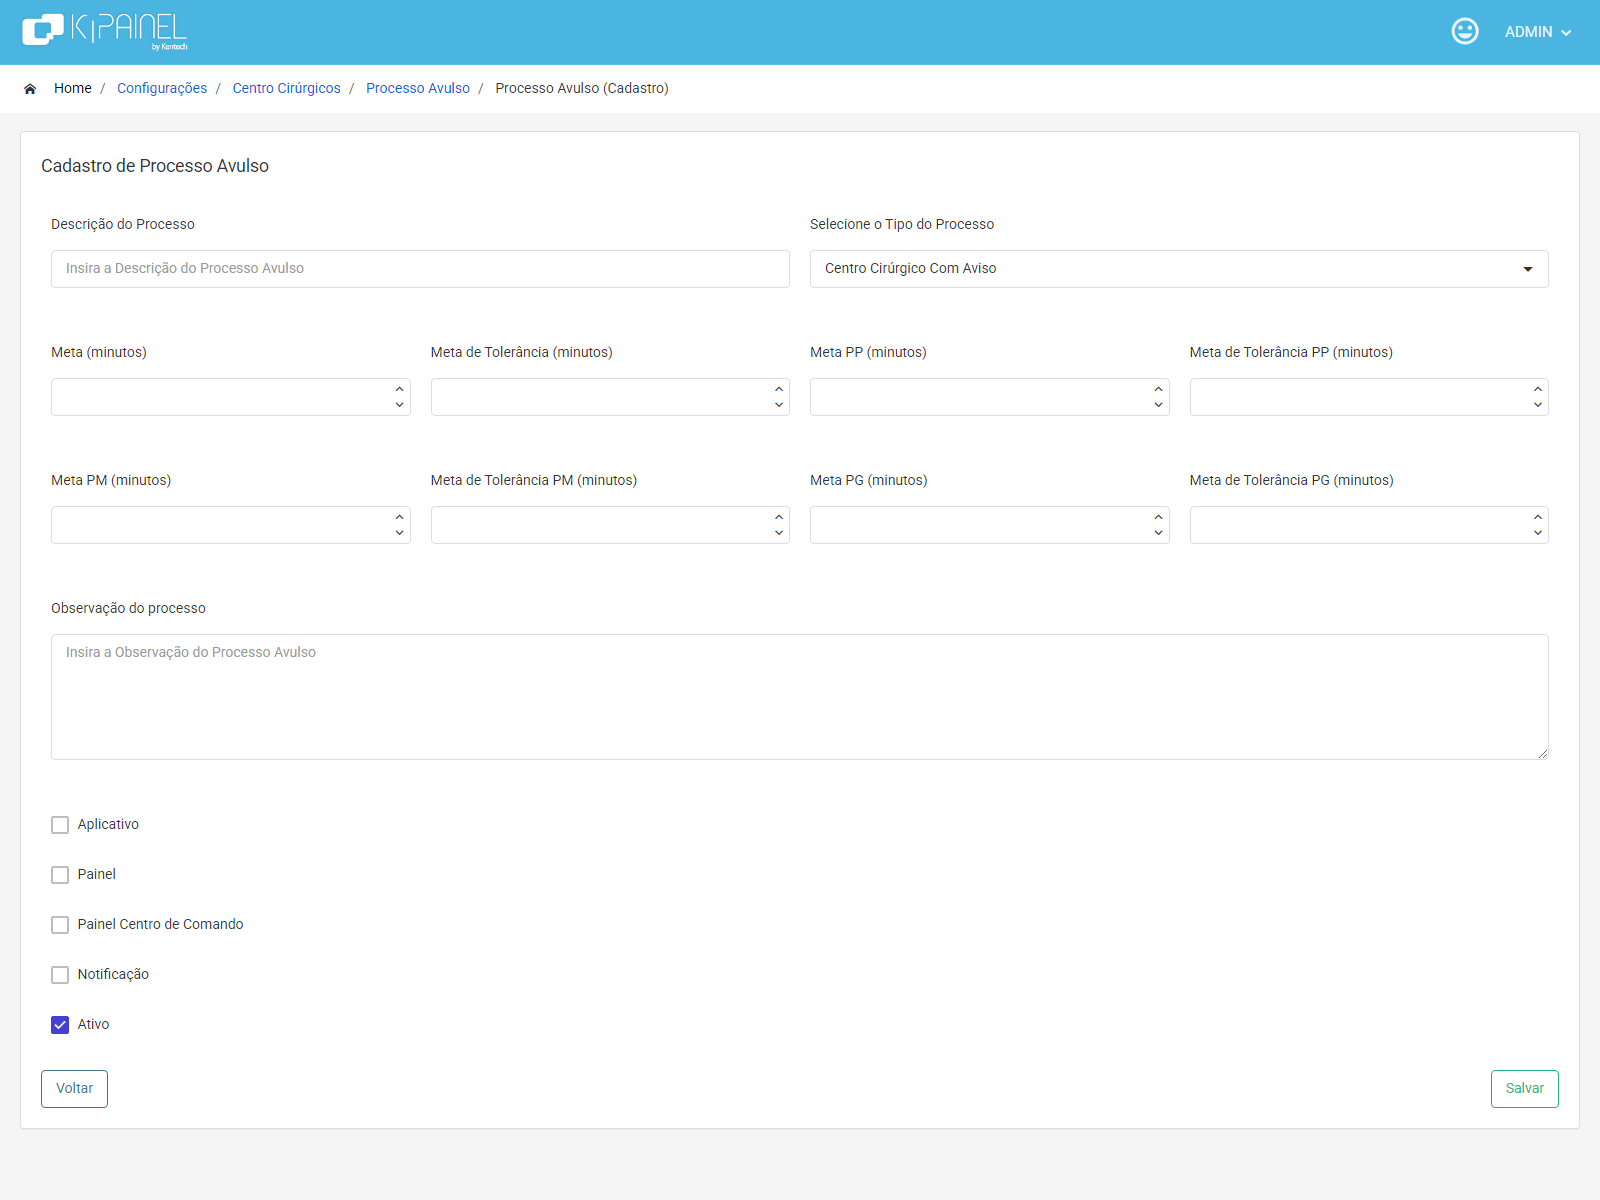The image size is (1600, 1200).
Task: Click the smiley face user icon
Action: tap(1465, 31)
